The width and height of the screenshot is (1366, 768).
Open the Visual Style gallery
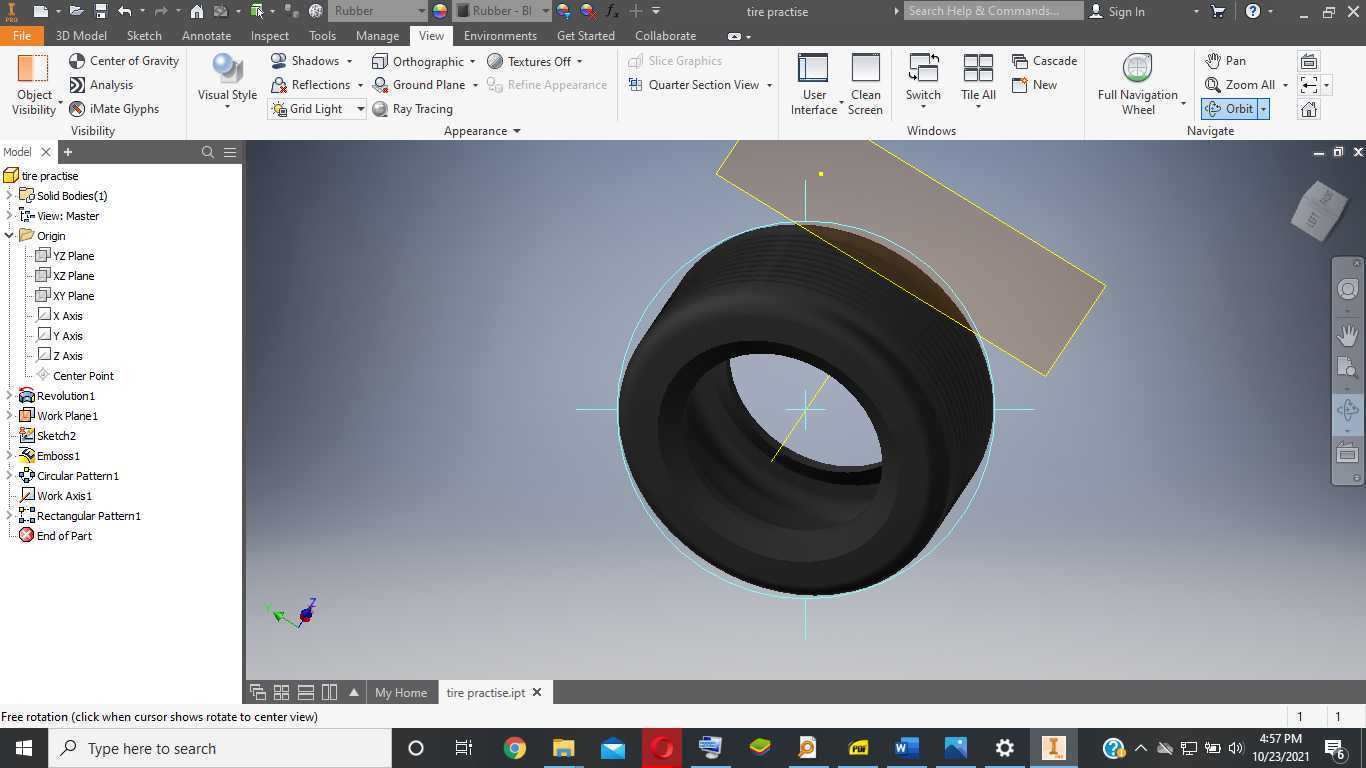tap(227, 82)
